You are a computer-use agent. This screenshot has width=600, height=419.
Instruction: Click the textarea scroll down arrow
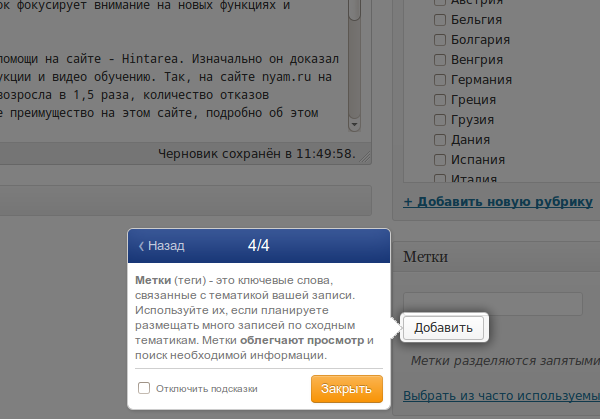coord(354,125)
